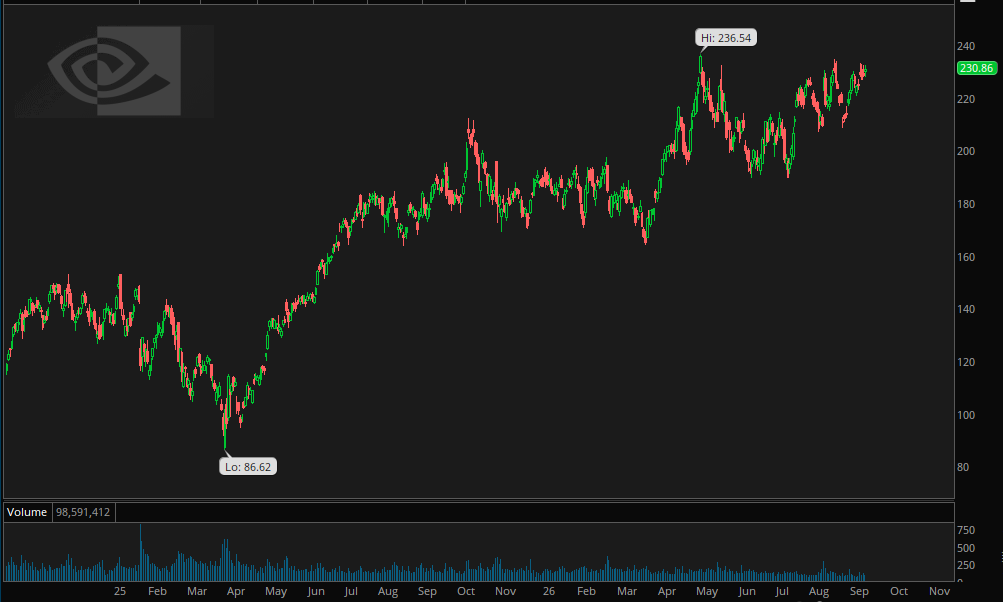Screen dimensions: 1003x602
Task: Click the 250 volume axis label
Action: [966, 566]
